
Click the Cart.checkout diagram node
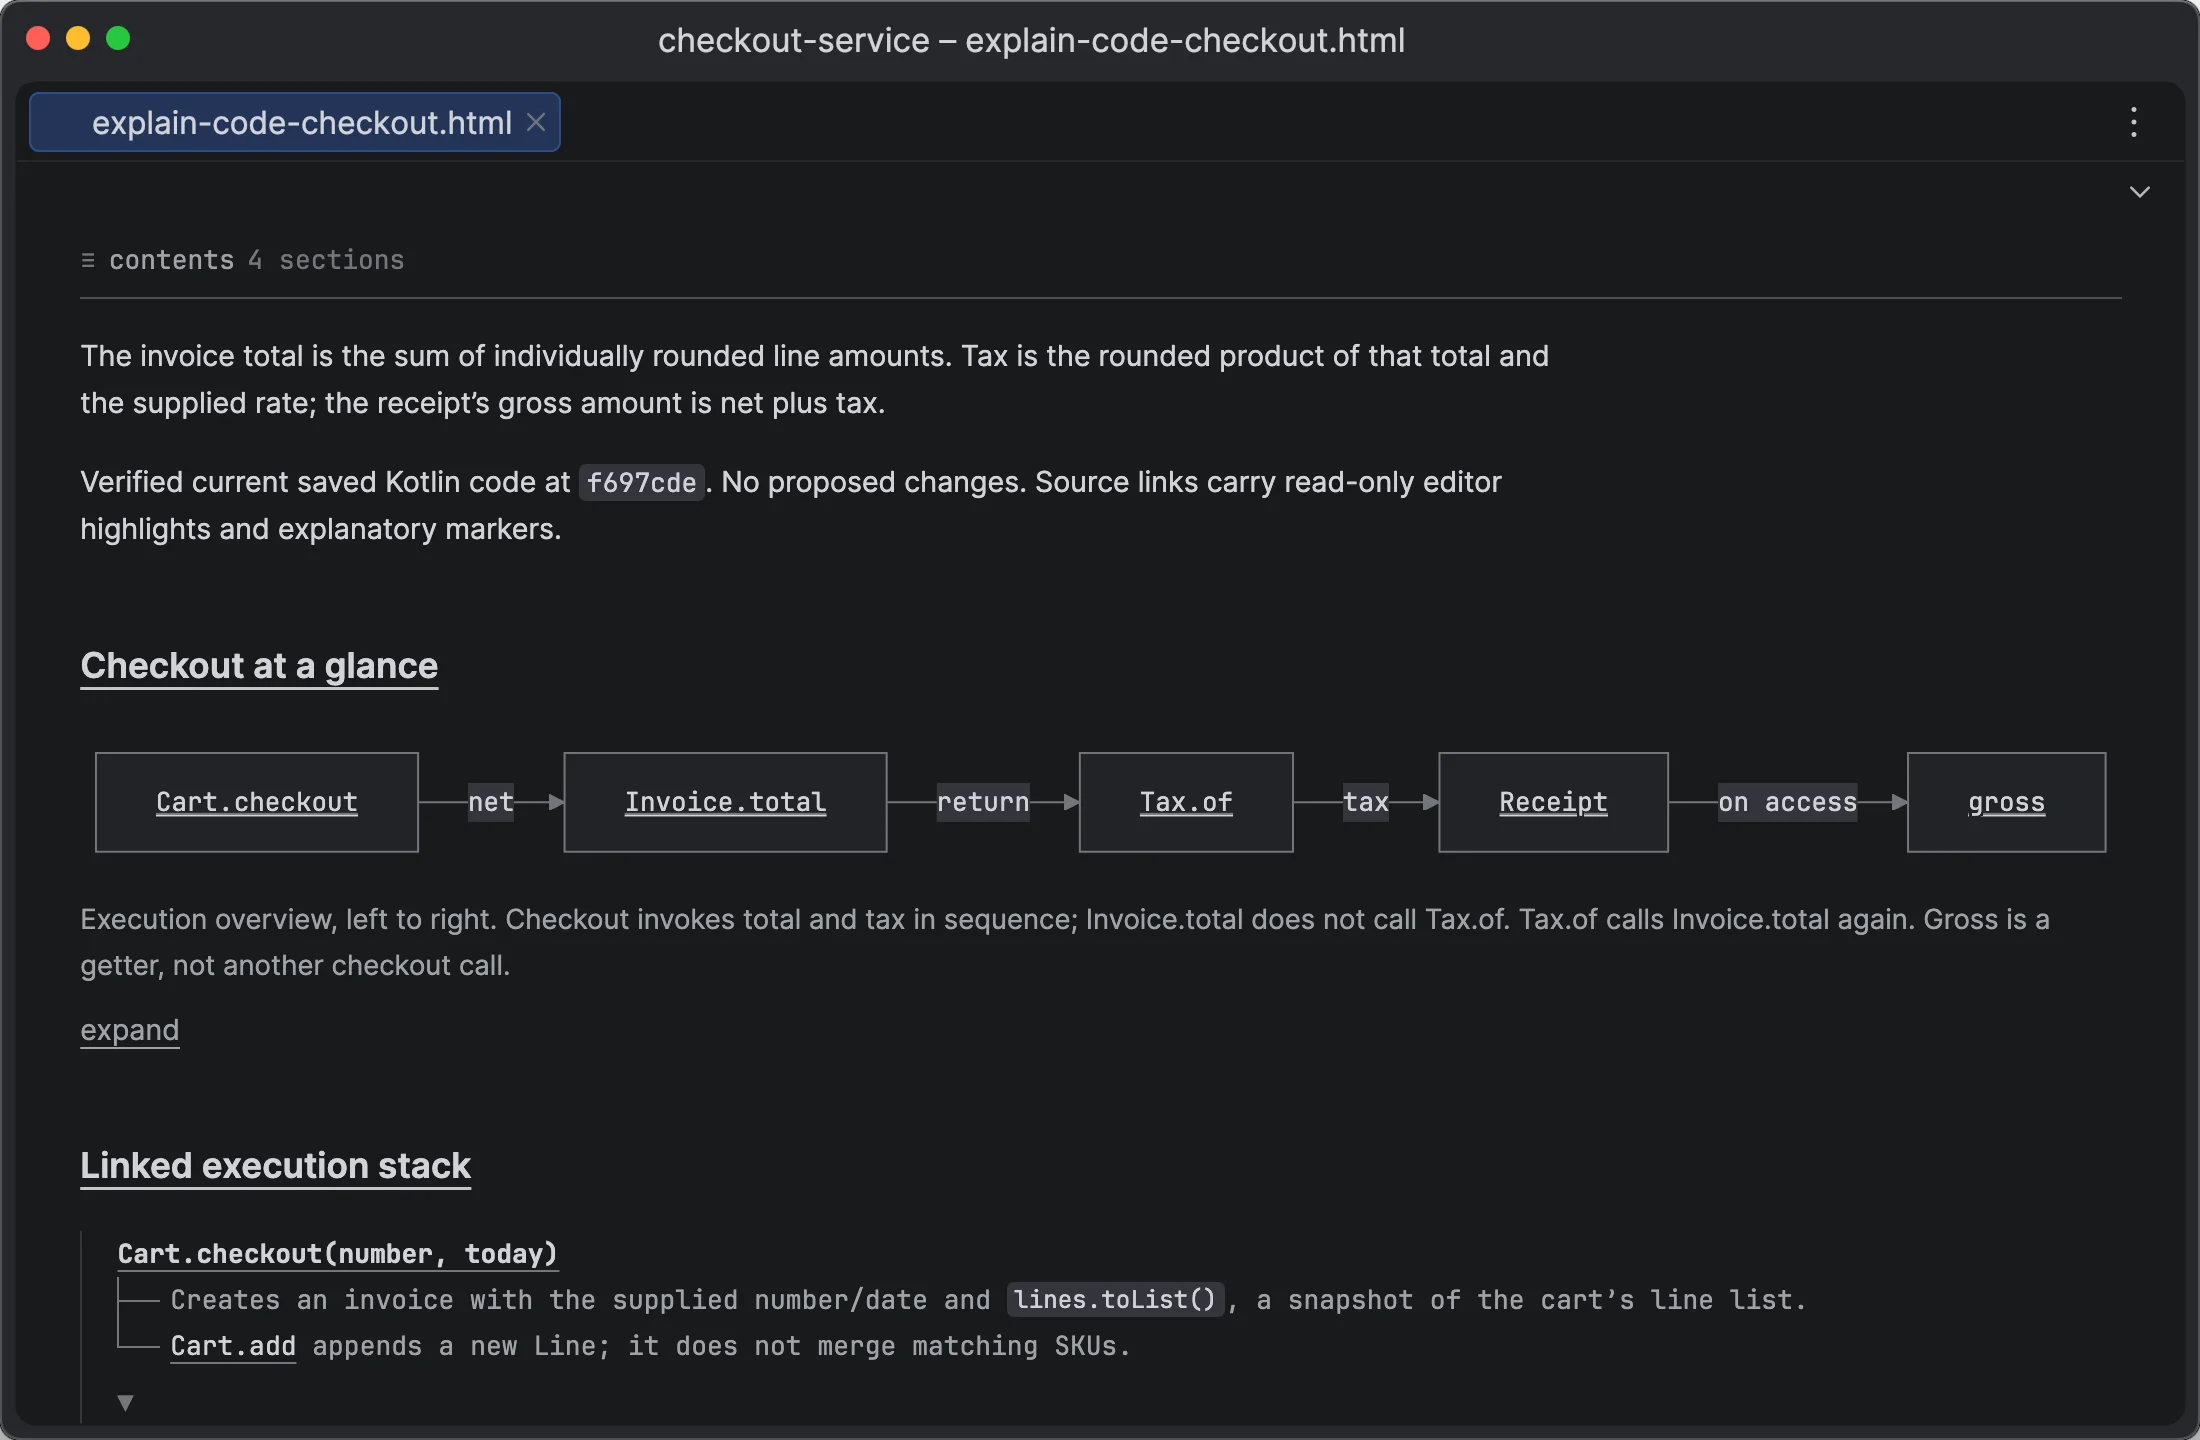[257, 802]
